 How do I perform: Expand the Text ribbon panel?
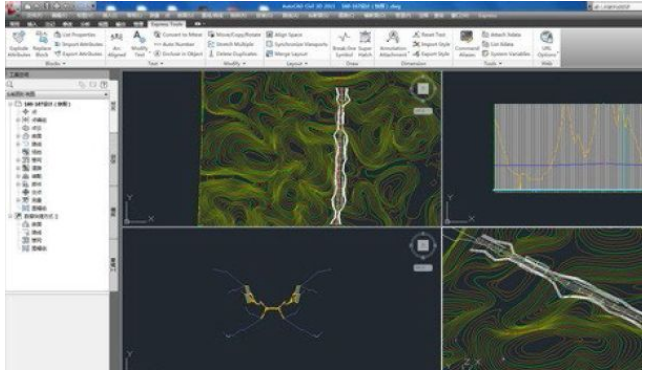tap(156, 64)
